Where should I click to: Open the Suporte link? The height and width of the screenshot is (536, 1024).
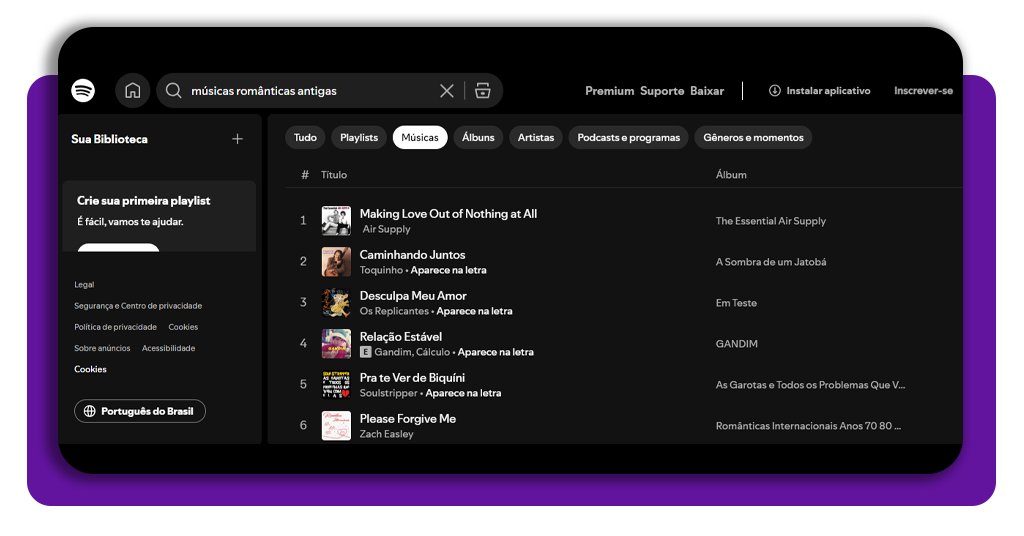coord(662,91)
